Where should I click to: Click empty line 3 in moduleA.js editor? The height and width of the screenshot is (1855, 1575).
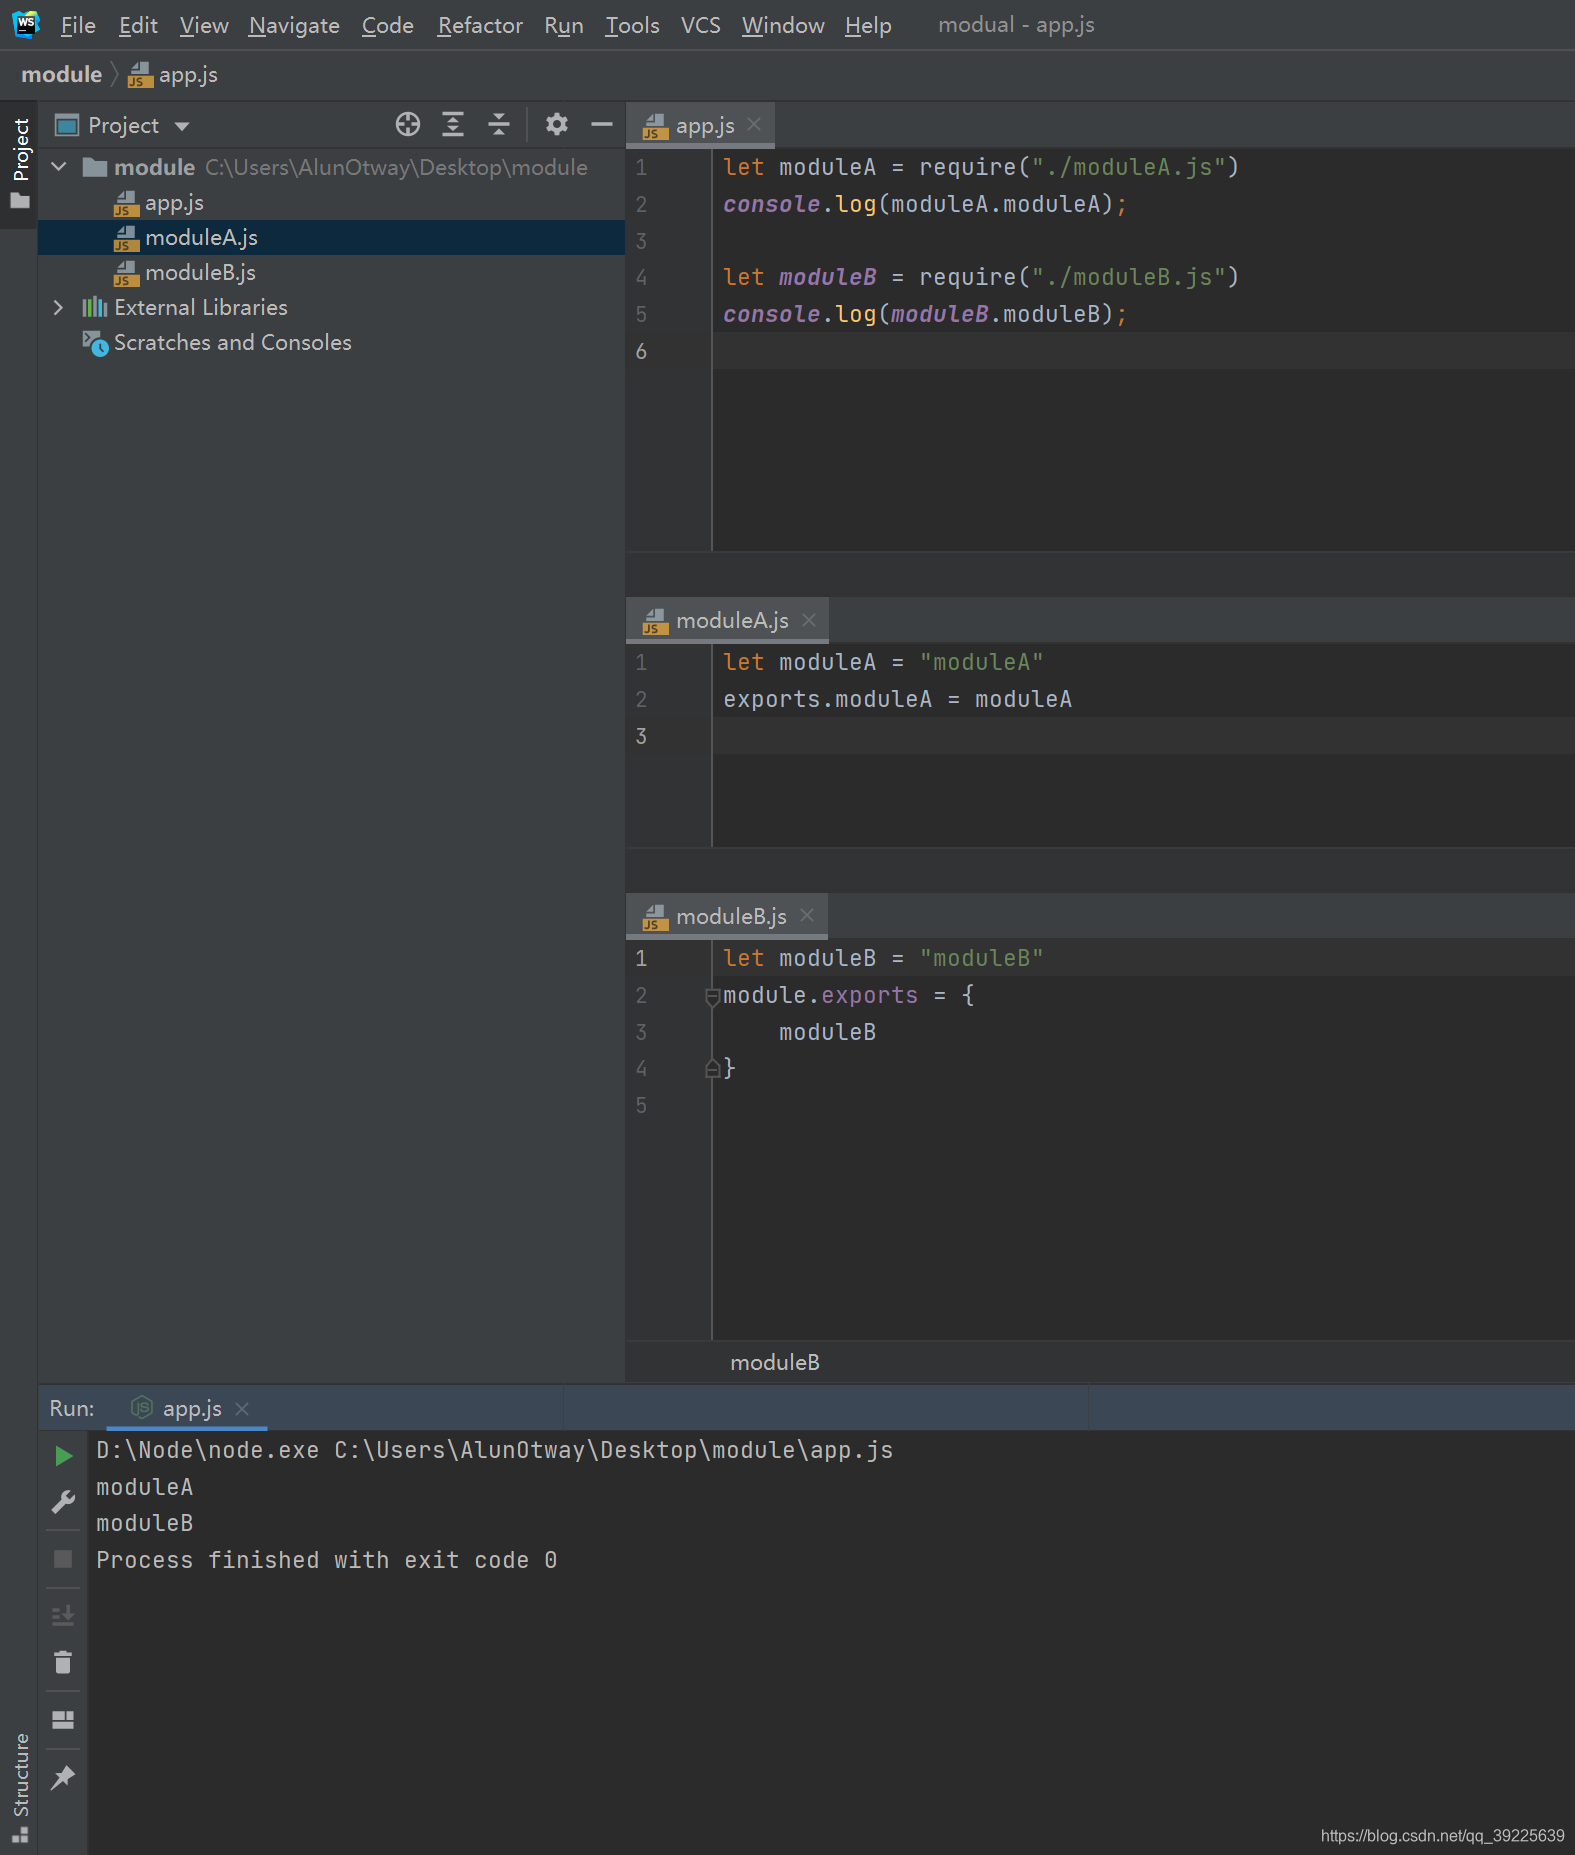tap(1143, 736)
